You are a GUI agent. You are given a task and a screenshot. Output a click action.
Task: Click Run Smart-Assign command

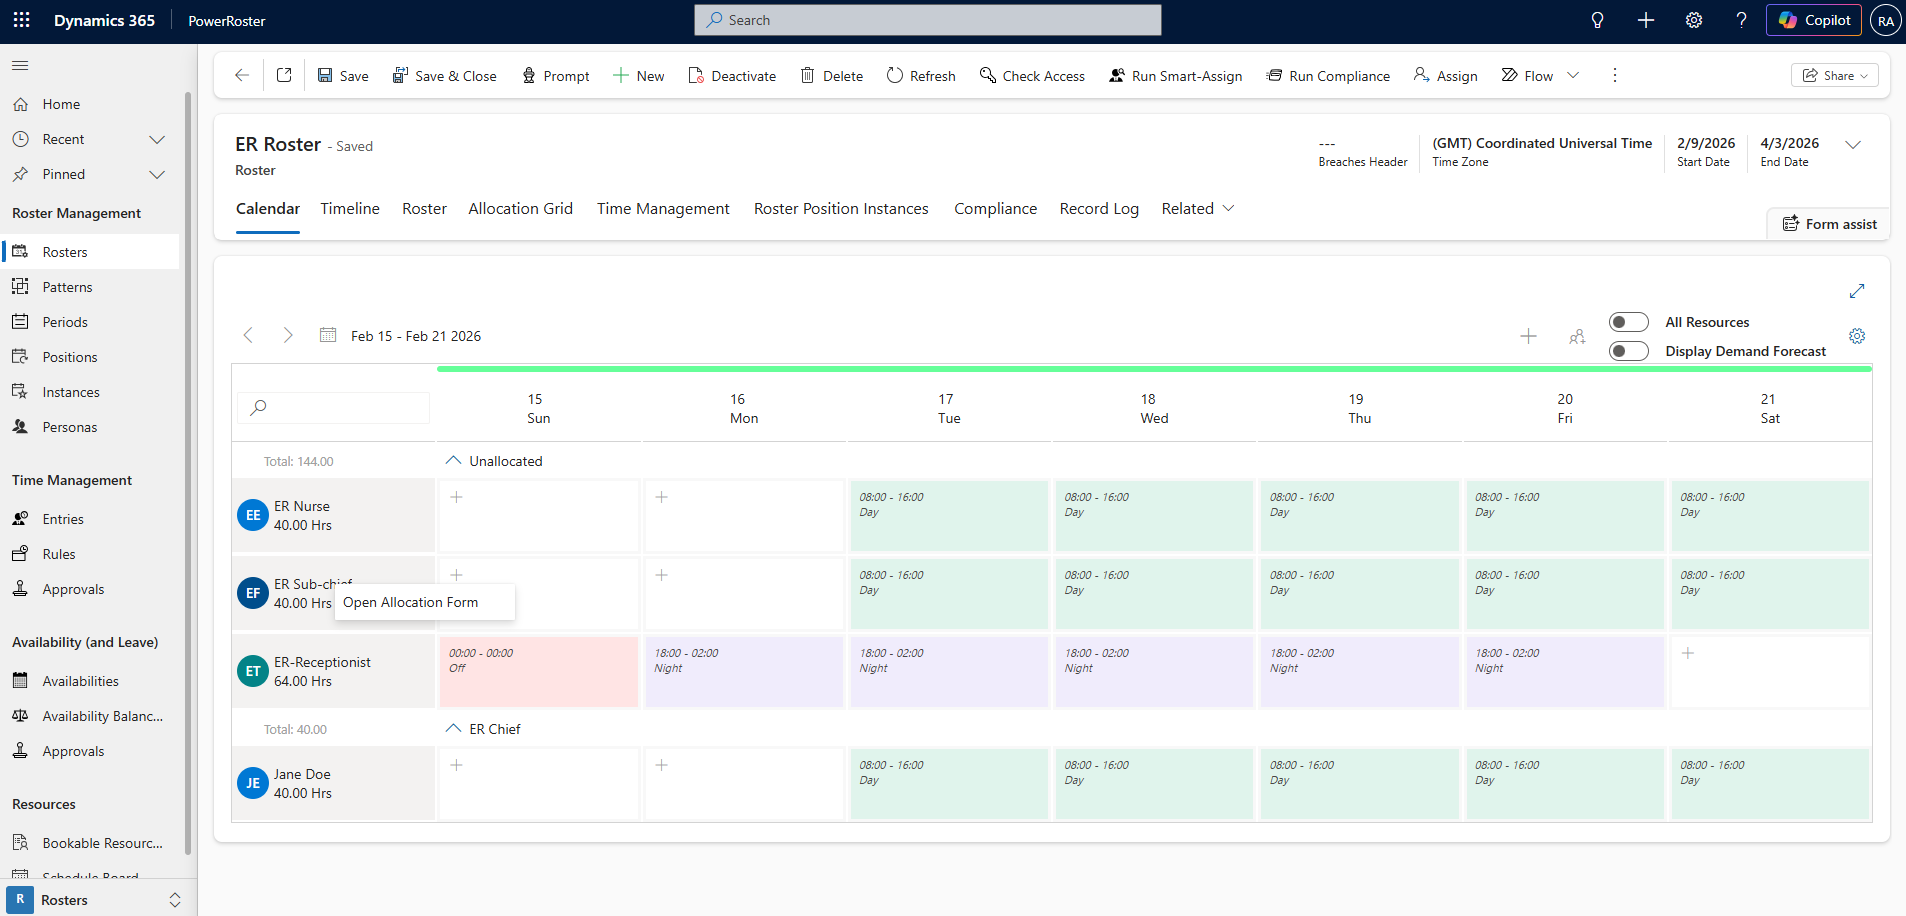1176,75
